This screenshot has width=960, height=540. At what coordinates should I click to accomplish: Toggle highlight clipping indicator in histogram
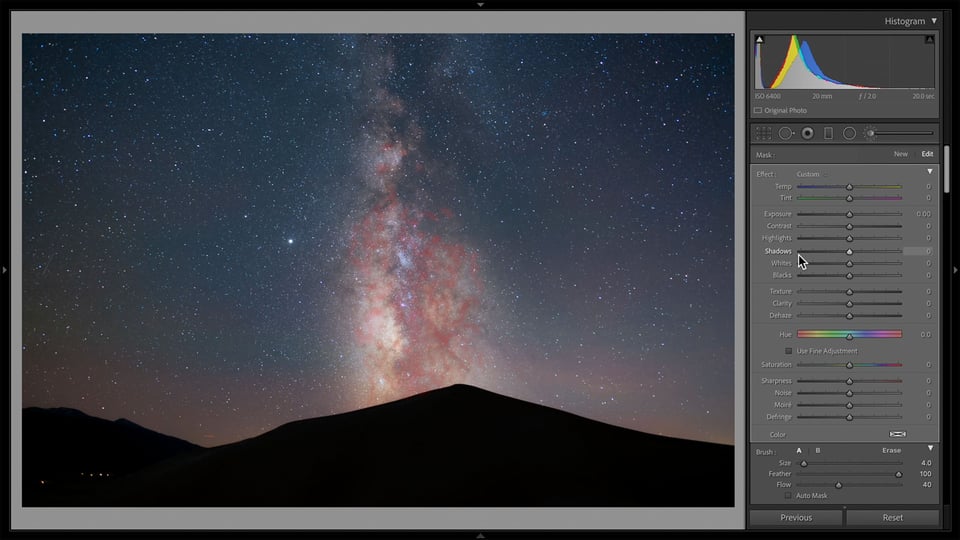(x=929, y=39)
